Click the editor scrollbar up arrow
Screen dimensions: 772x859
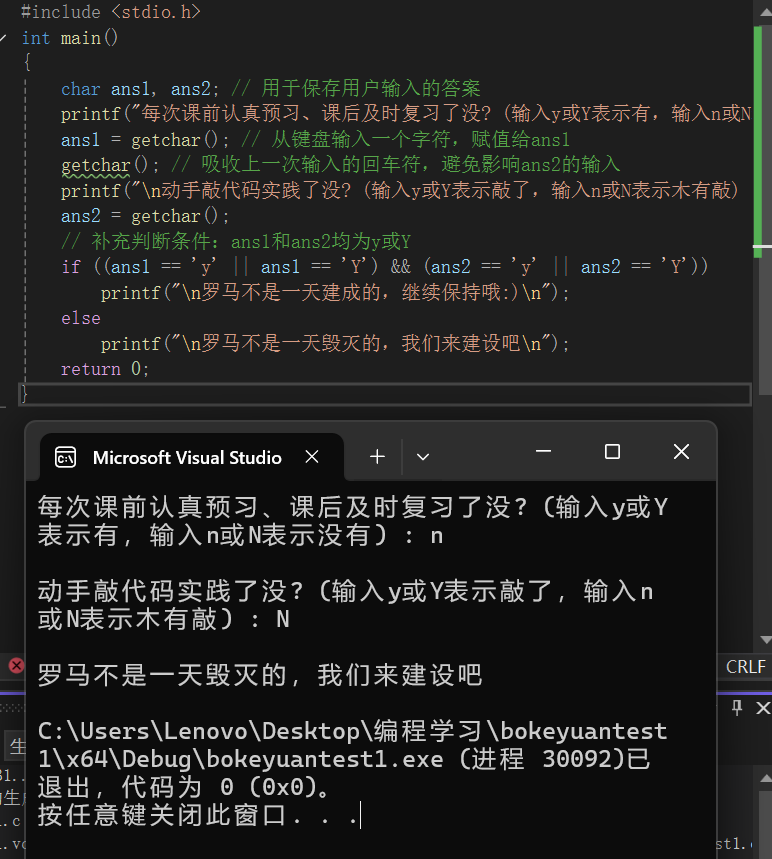point(765,12)
